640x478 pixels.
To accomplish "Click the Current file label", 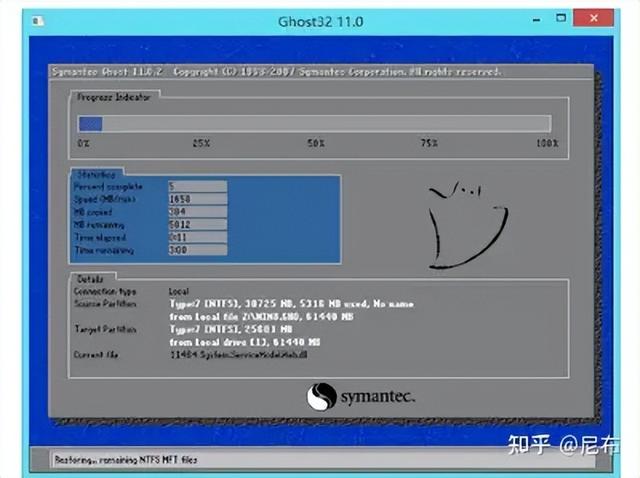I will [x=96, y=355].
